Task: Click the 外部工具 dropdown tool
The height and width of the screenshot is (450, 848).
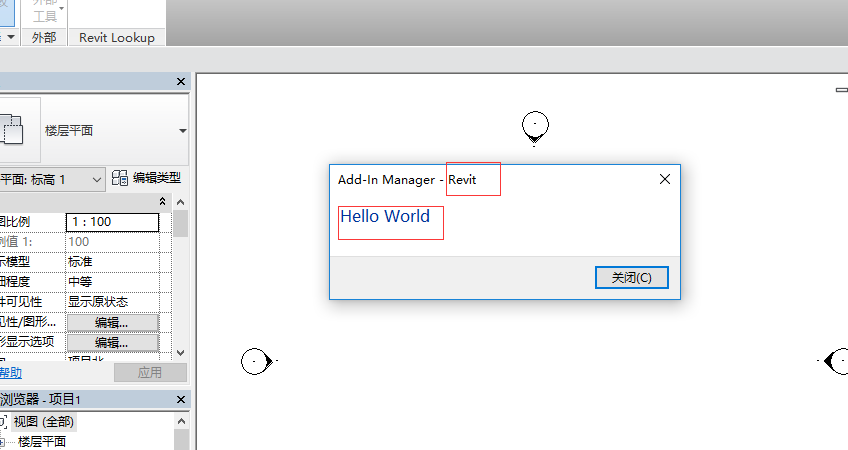Action: coord(45,12)
